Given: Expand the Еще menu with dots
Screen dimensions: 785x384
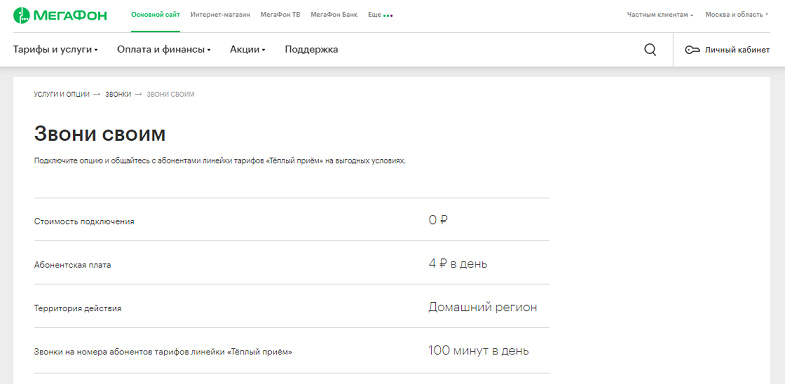Looking at the screenshot, I should (380, 15).
